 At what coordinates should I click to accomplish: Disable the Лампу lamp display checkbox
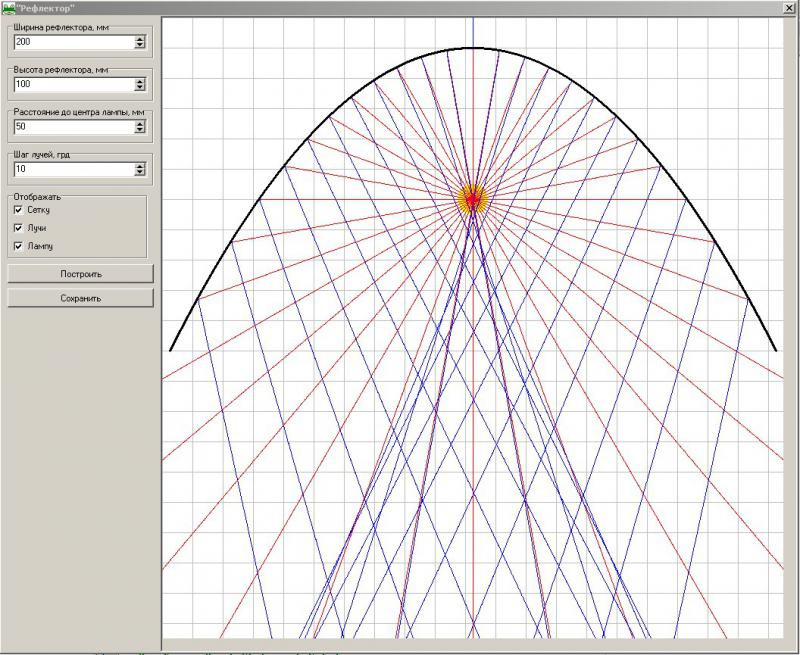click(18, 246)
